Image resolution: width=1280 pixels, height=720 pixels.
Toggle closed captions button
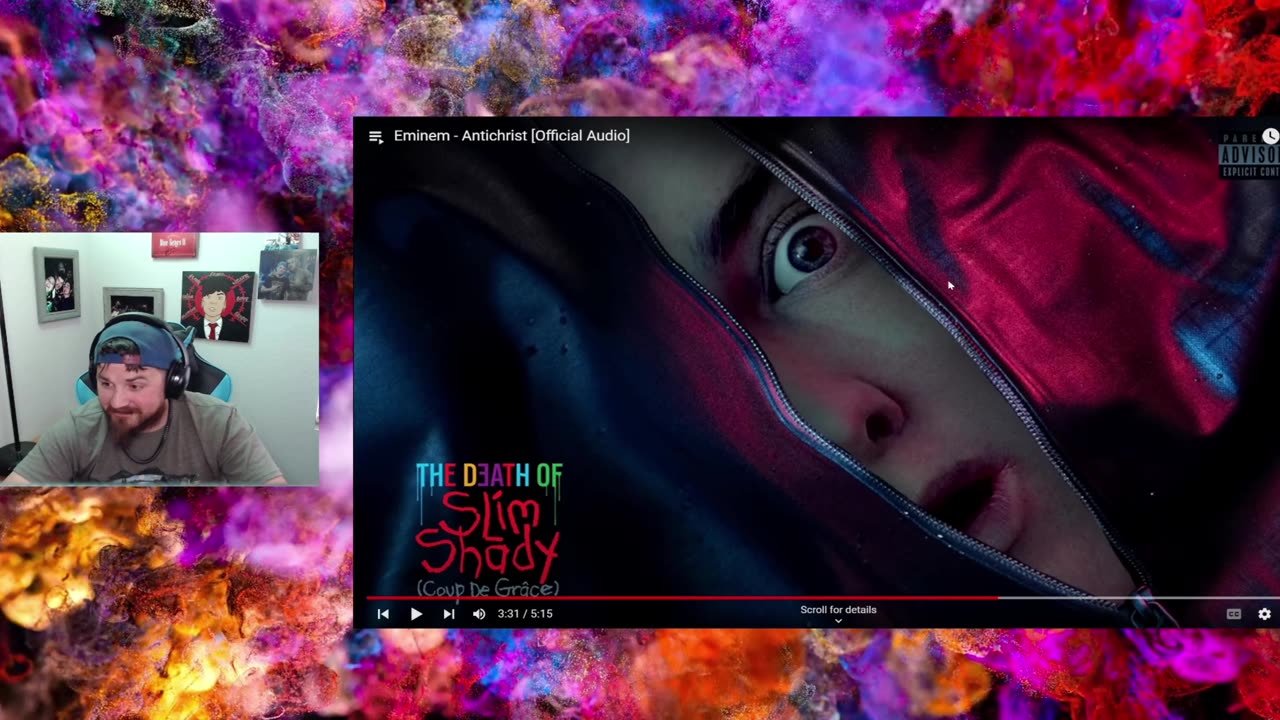(x=1234, y=614)
